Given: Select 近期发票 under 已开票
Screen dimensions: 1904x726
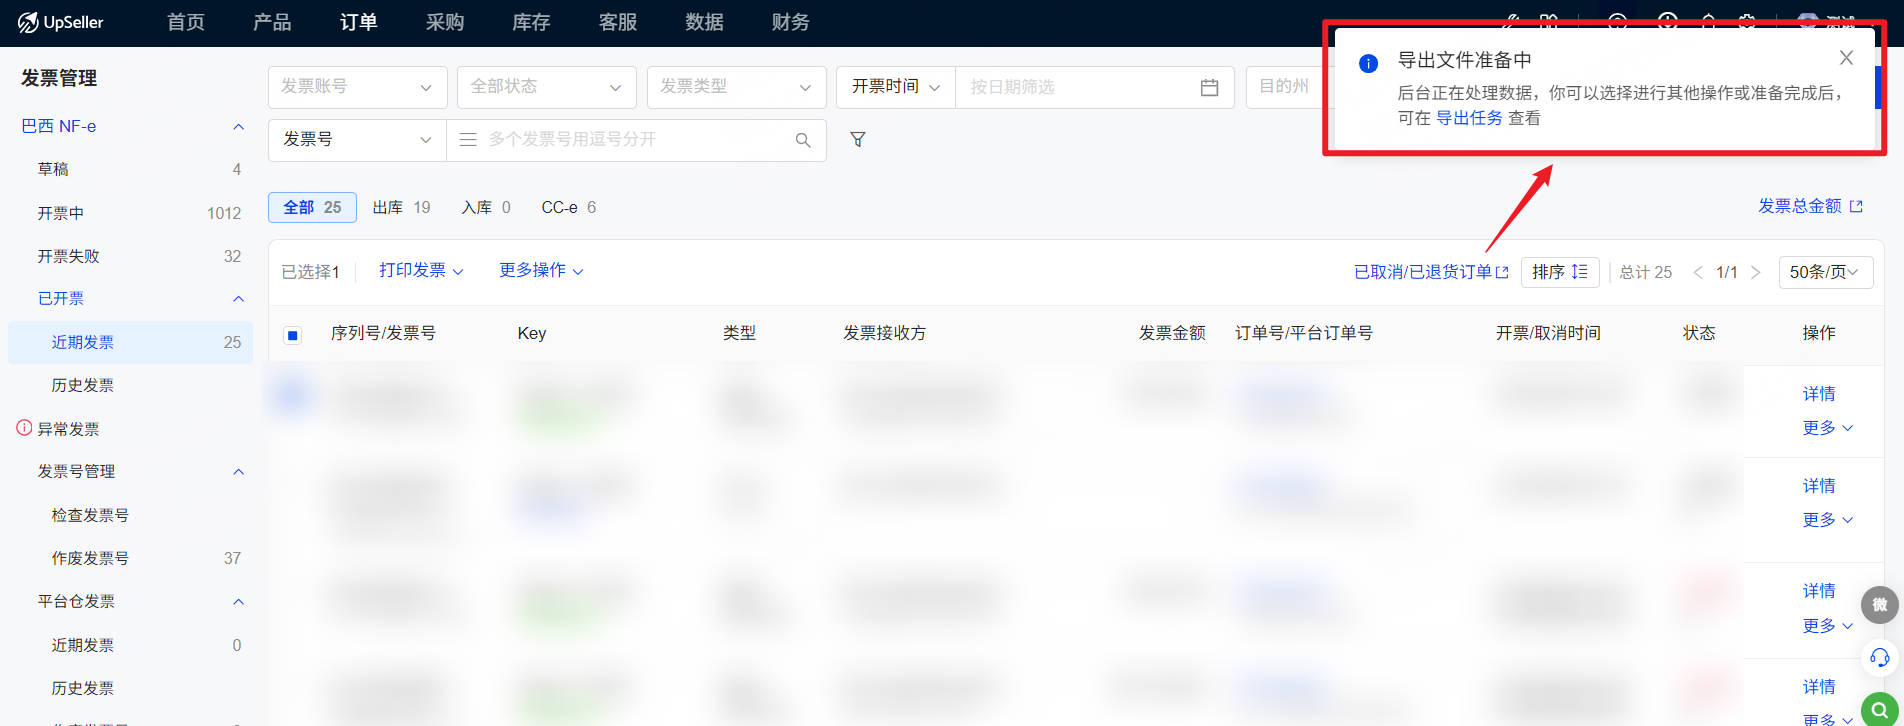Looking at the screenshot, I should pos(130,342).
